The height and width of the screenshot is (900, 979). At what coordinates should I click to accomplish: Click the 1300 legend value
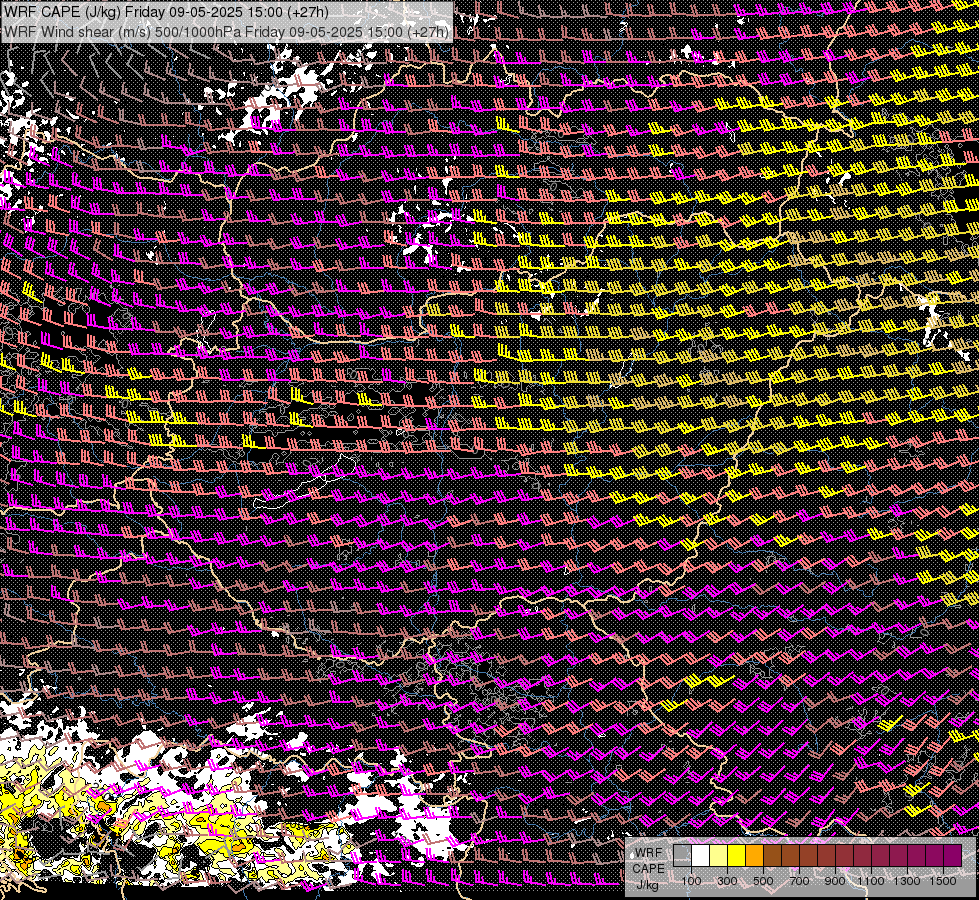coord(907,881)
